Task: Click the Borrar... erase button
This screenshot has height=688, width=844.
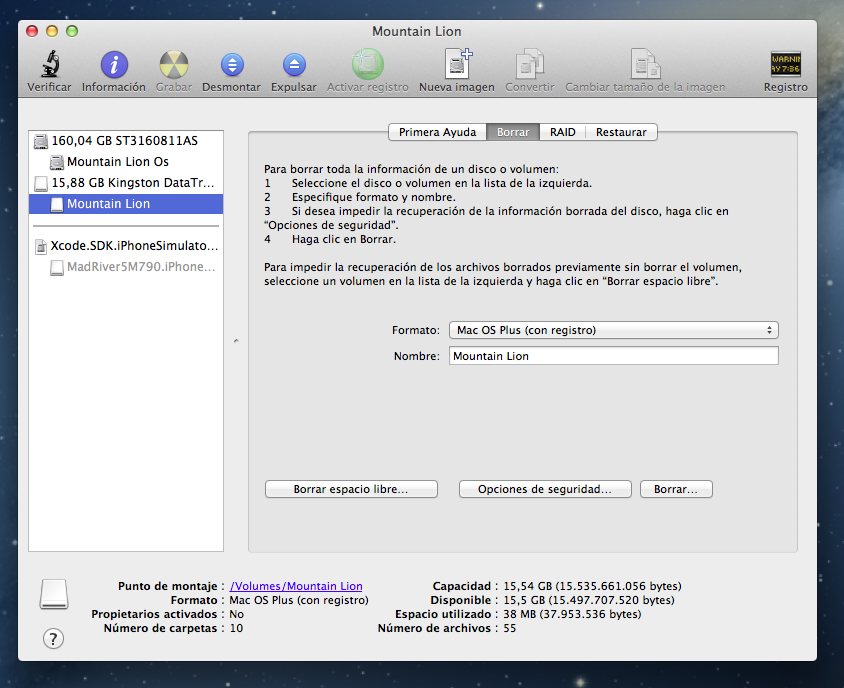Action: (x=676, y=489)
